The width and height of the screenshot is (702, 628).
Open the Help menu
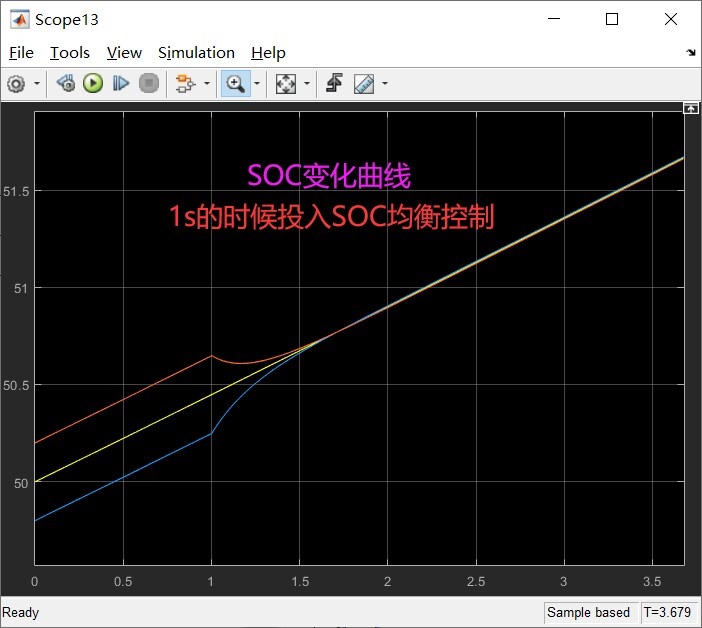268,53
